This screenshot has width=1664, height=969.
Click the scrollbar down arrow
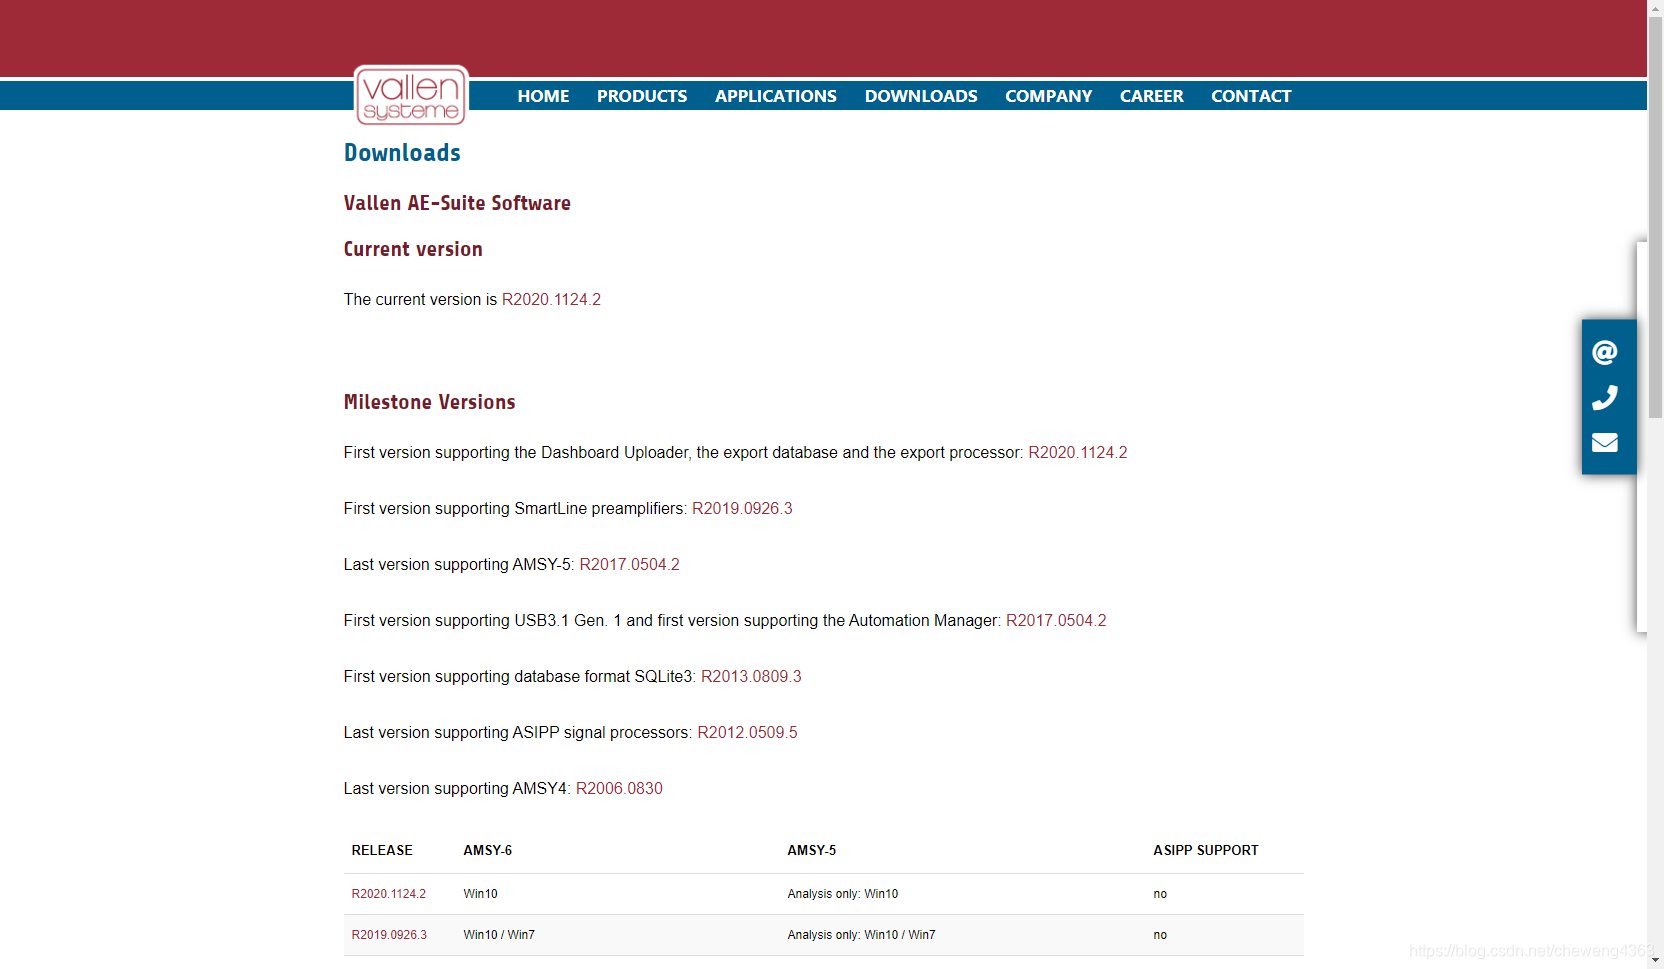[x=1656, y=961]
